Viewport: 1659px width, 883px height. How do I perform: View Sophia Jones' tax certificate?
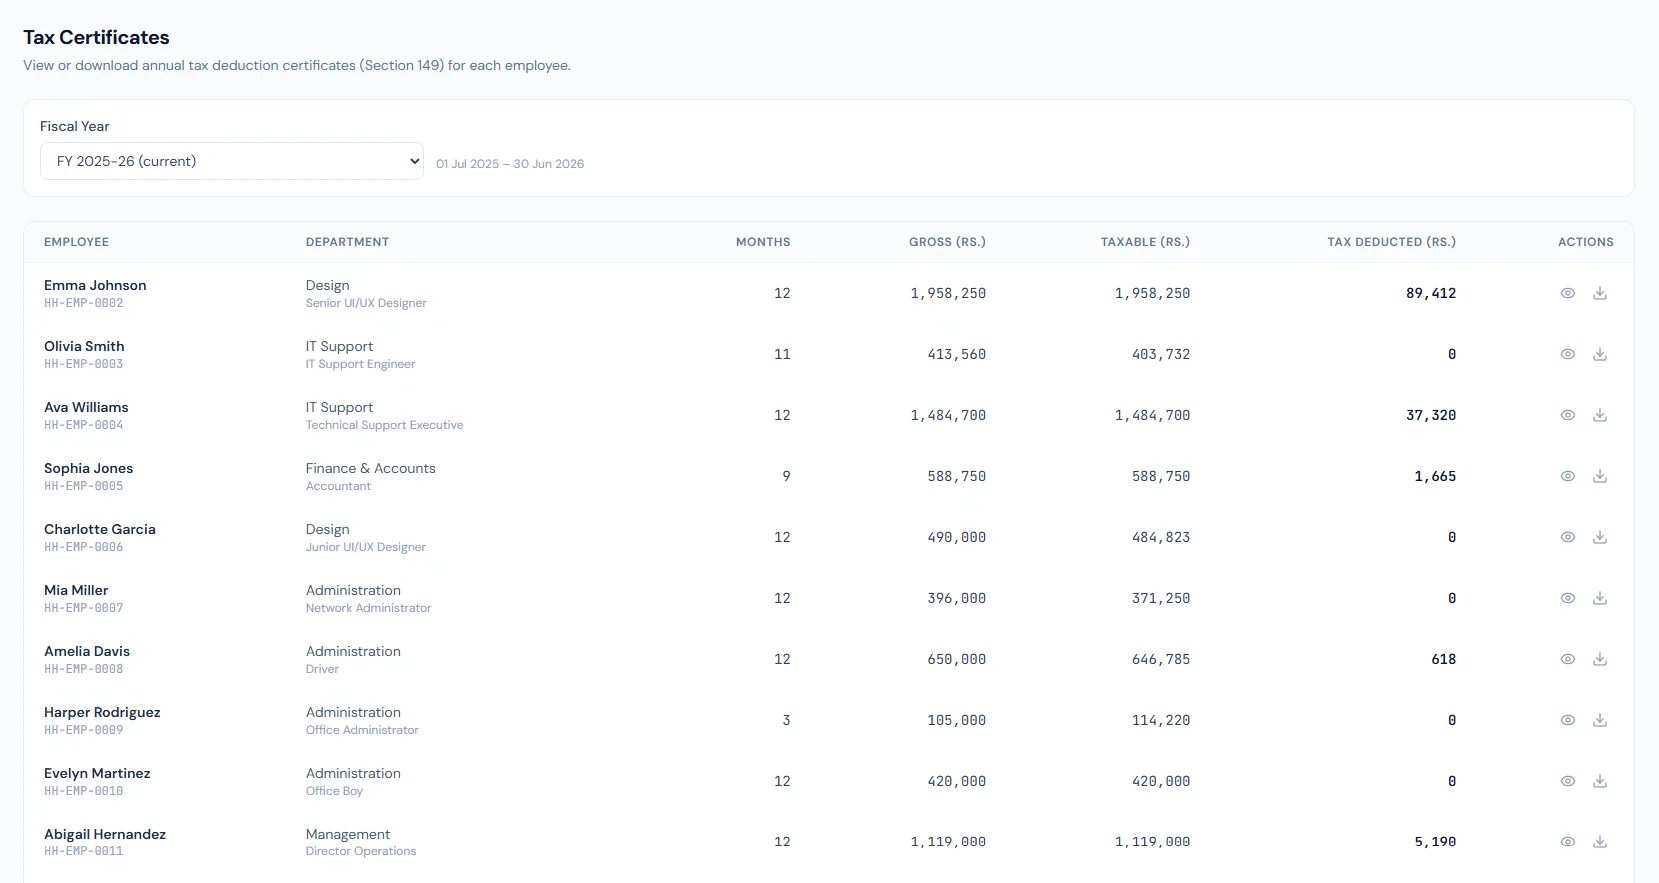pyautogui.click(x=1568, y=476)
